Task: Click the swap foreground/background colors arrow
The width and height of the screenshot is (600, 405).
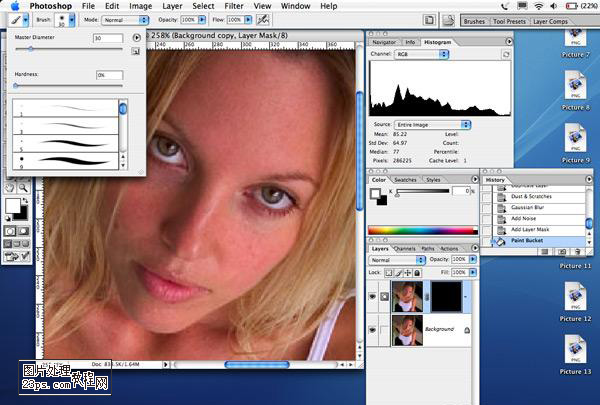Action: pyautogui.click(x=25, y=200)
